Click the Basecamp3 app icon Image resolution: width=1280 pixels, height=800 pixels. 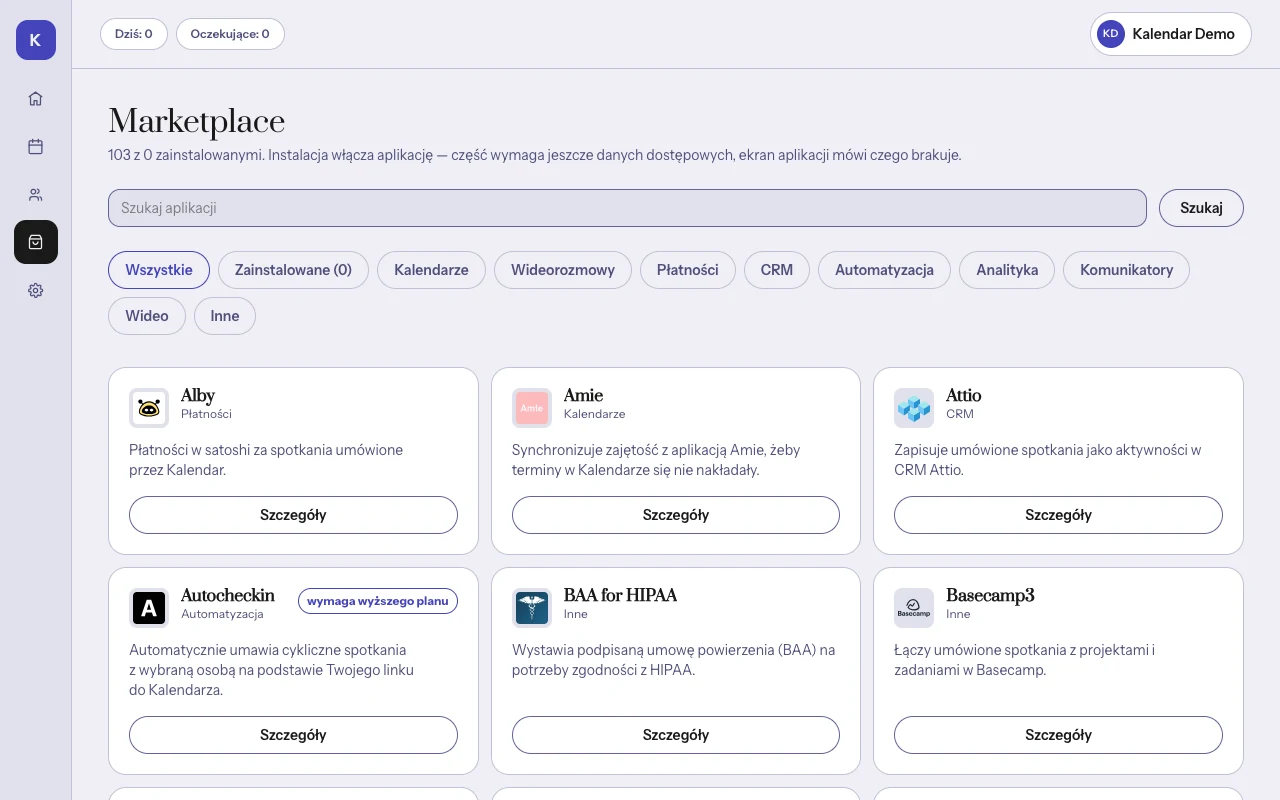(x=914, y=608)
